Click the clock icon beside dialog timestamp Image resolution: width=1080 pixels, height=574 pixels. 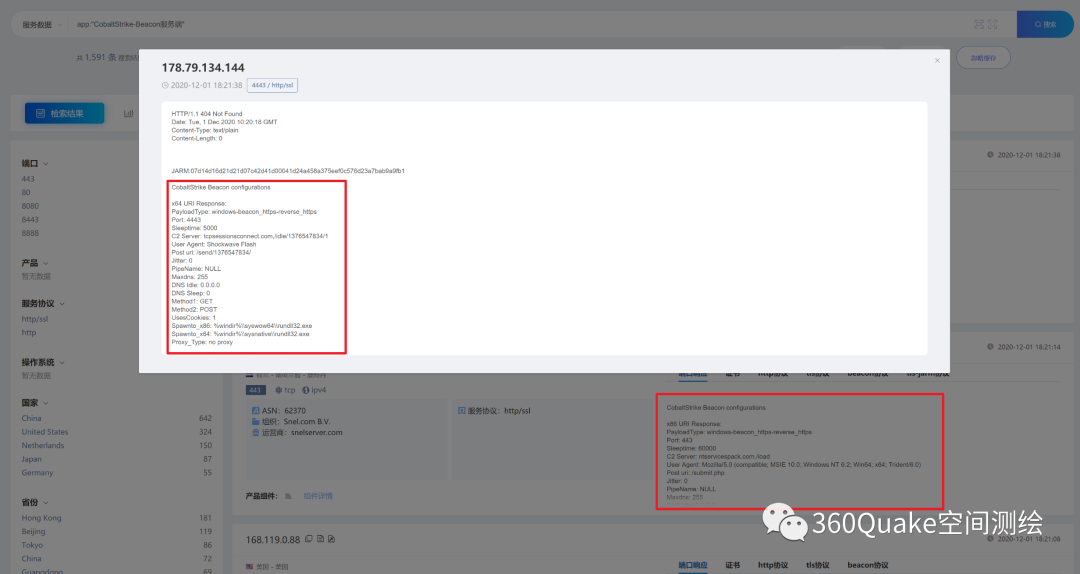[165, 85]
